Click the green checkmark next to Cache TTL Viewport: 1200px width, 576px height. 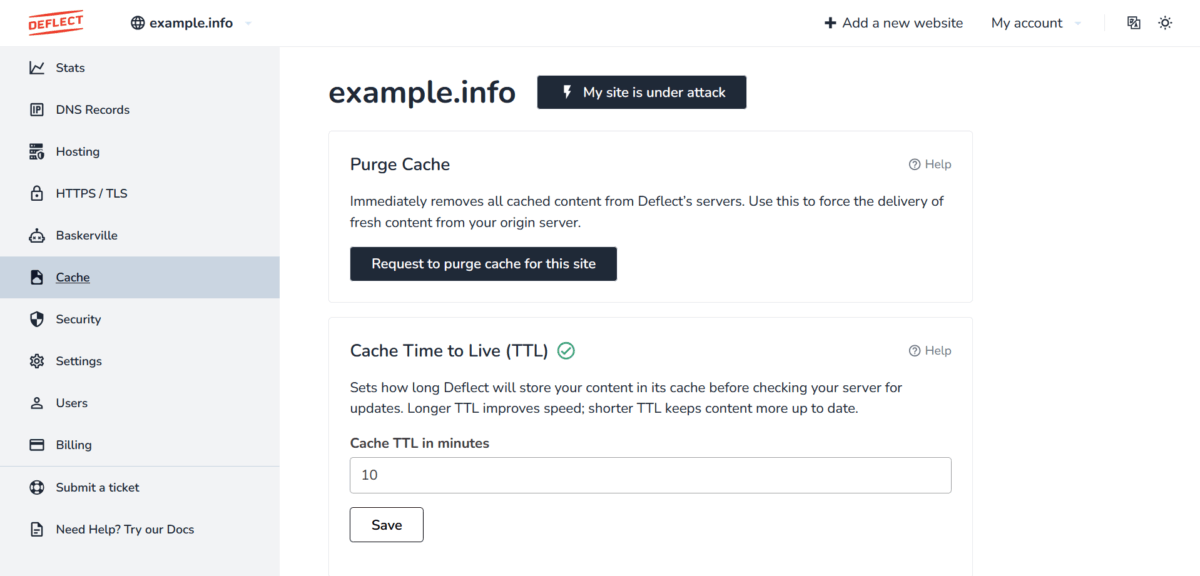(566, 351)
